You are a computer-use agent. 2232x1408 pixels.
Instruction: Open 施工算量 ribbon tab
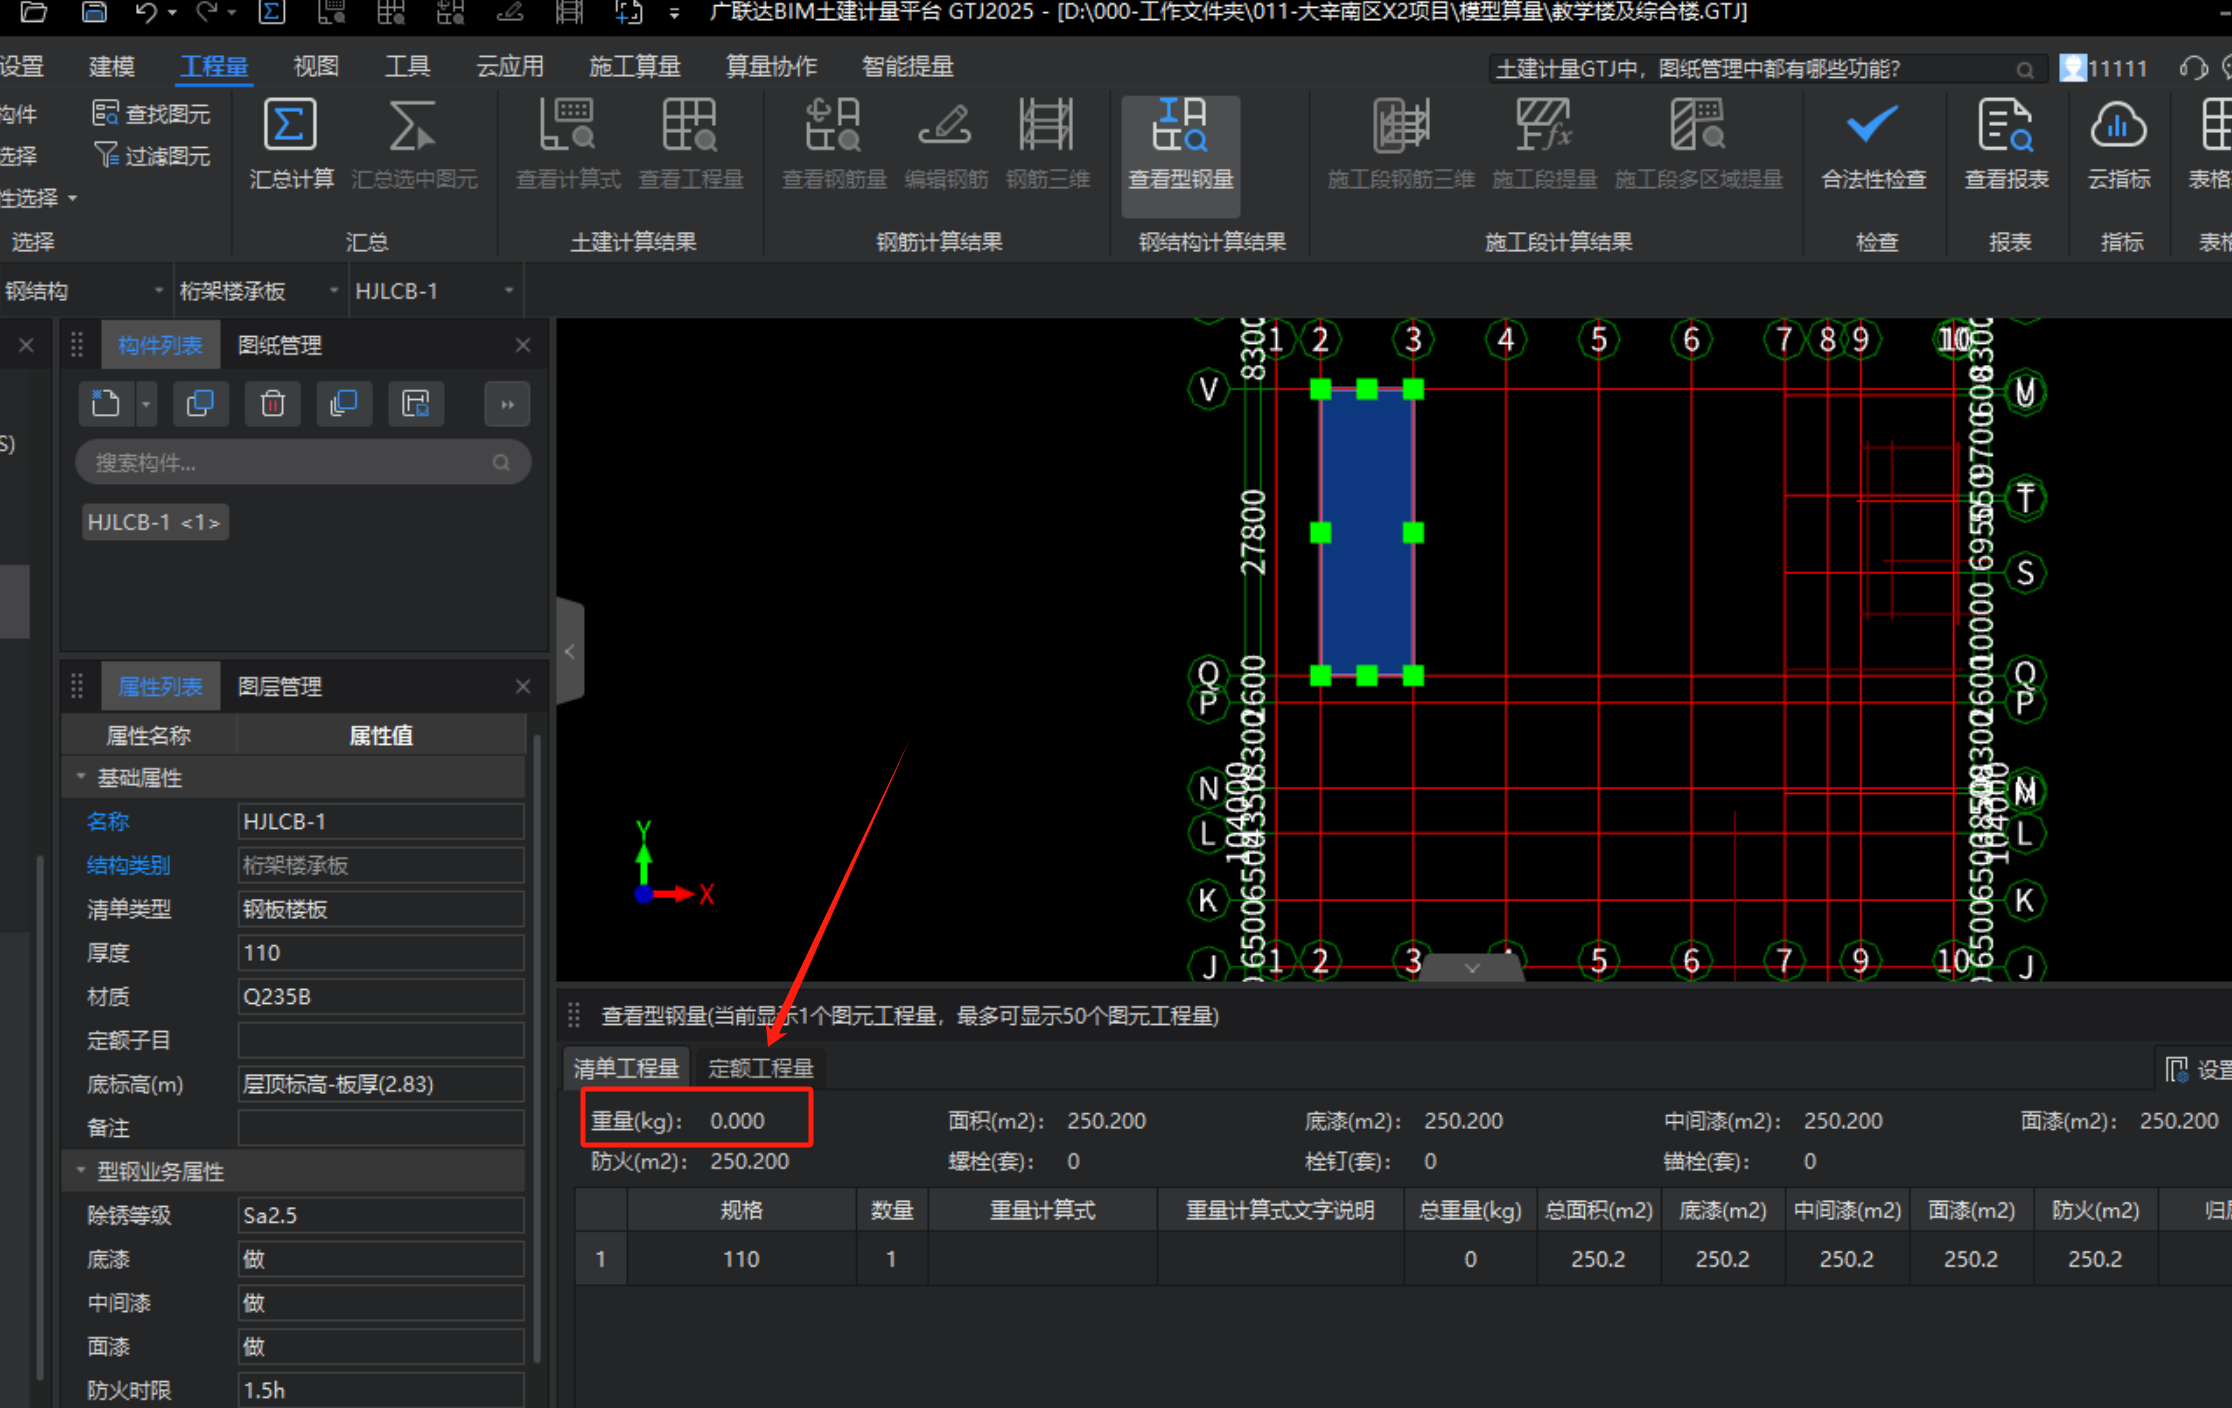[x=634, y=67]
